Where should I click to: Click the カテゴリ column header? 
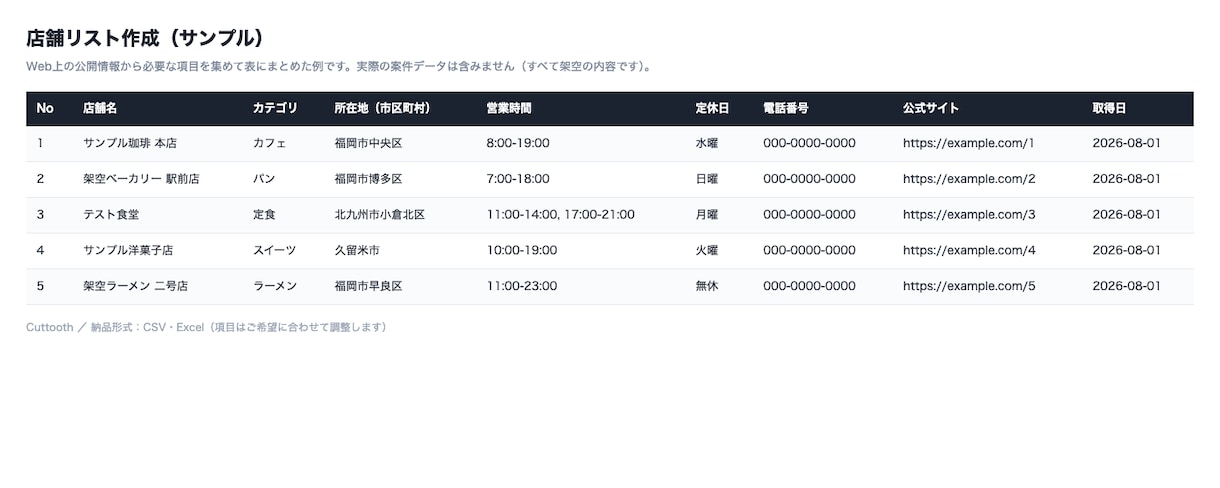point(275,108)
